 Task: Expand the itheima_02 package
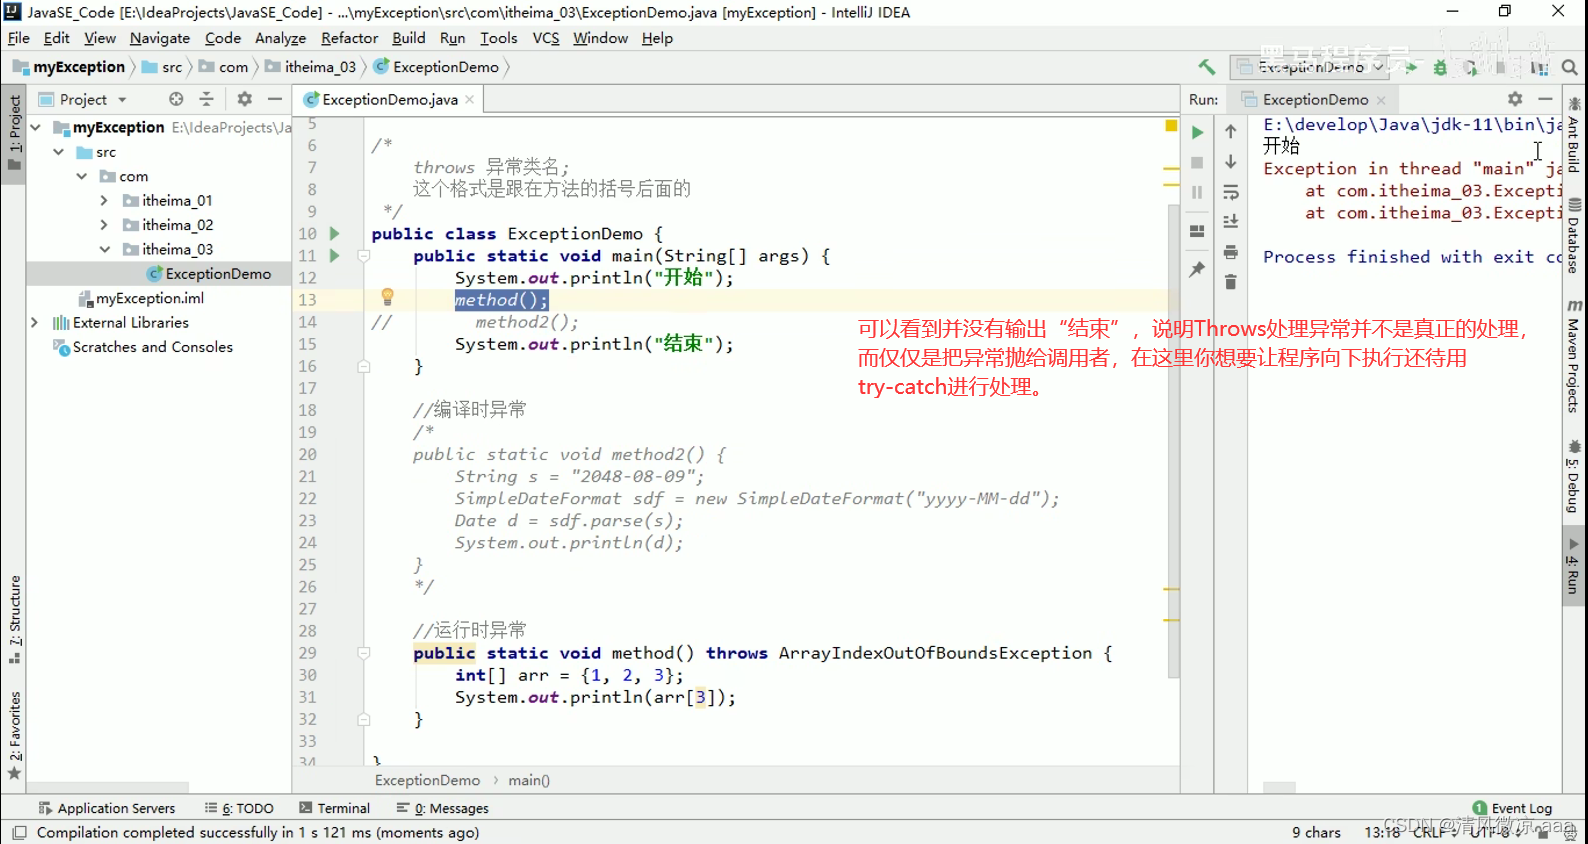[x=104, y=225]
